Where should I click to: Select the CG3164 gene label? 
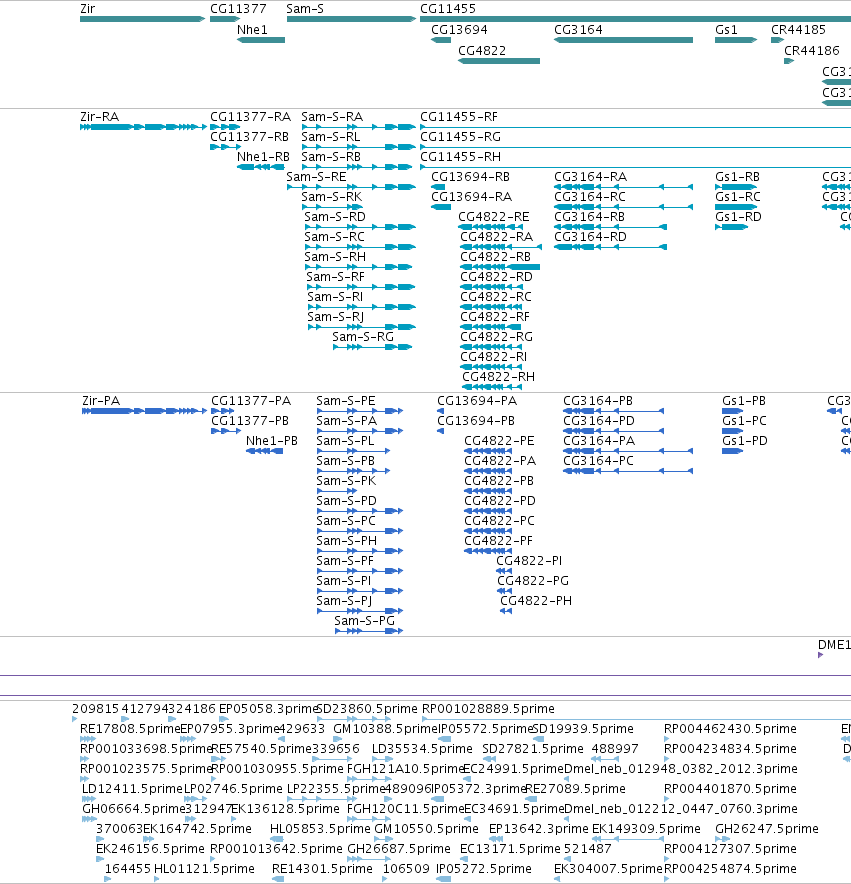click(x=578, y=29)
